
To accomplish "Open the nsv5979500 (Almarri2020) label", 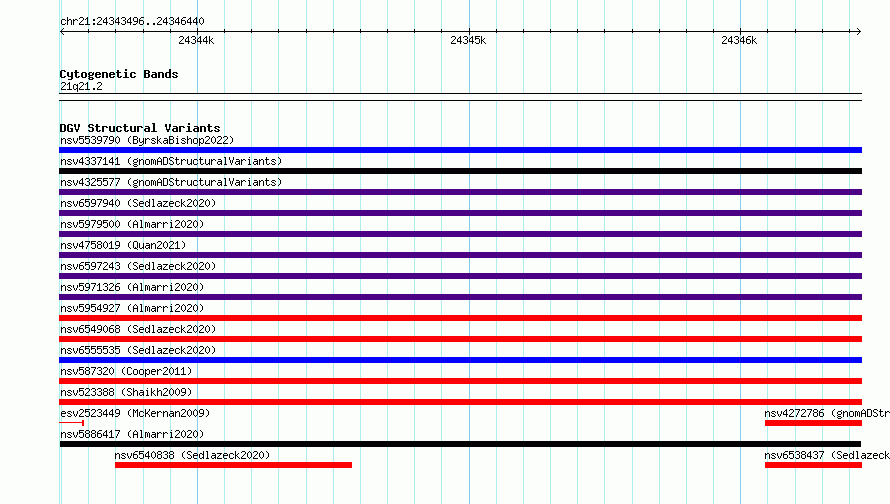I will tap(132, 224).
